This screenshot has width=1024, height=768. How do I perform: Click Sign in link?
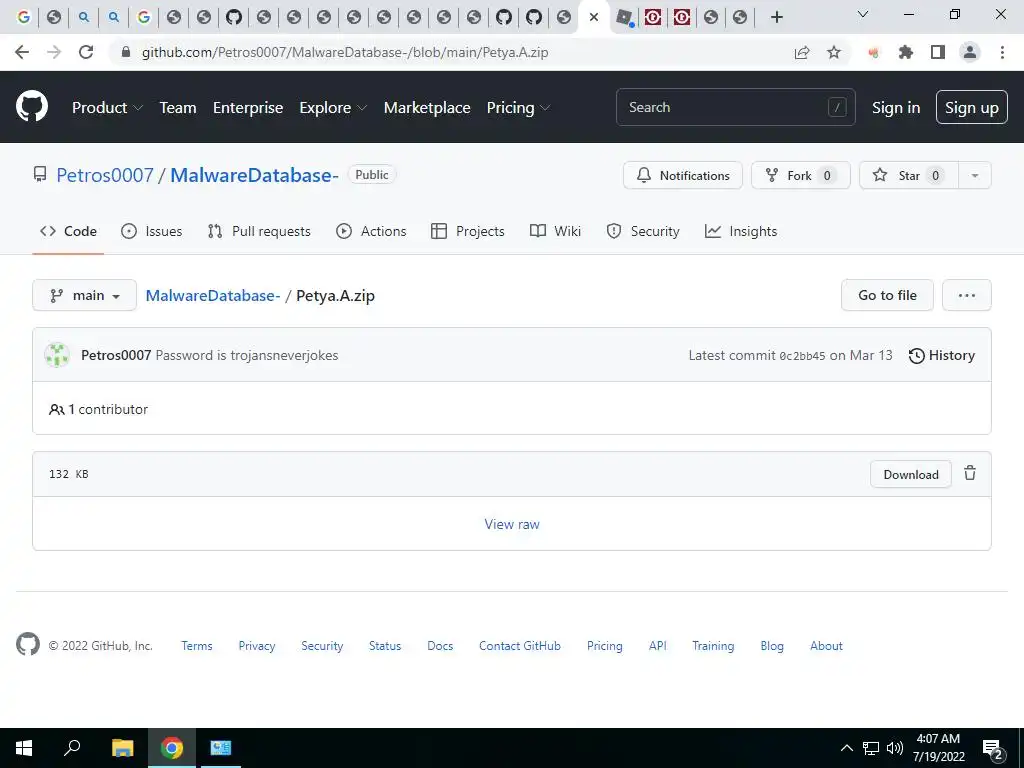896,108
